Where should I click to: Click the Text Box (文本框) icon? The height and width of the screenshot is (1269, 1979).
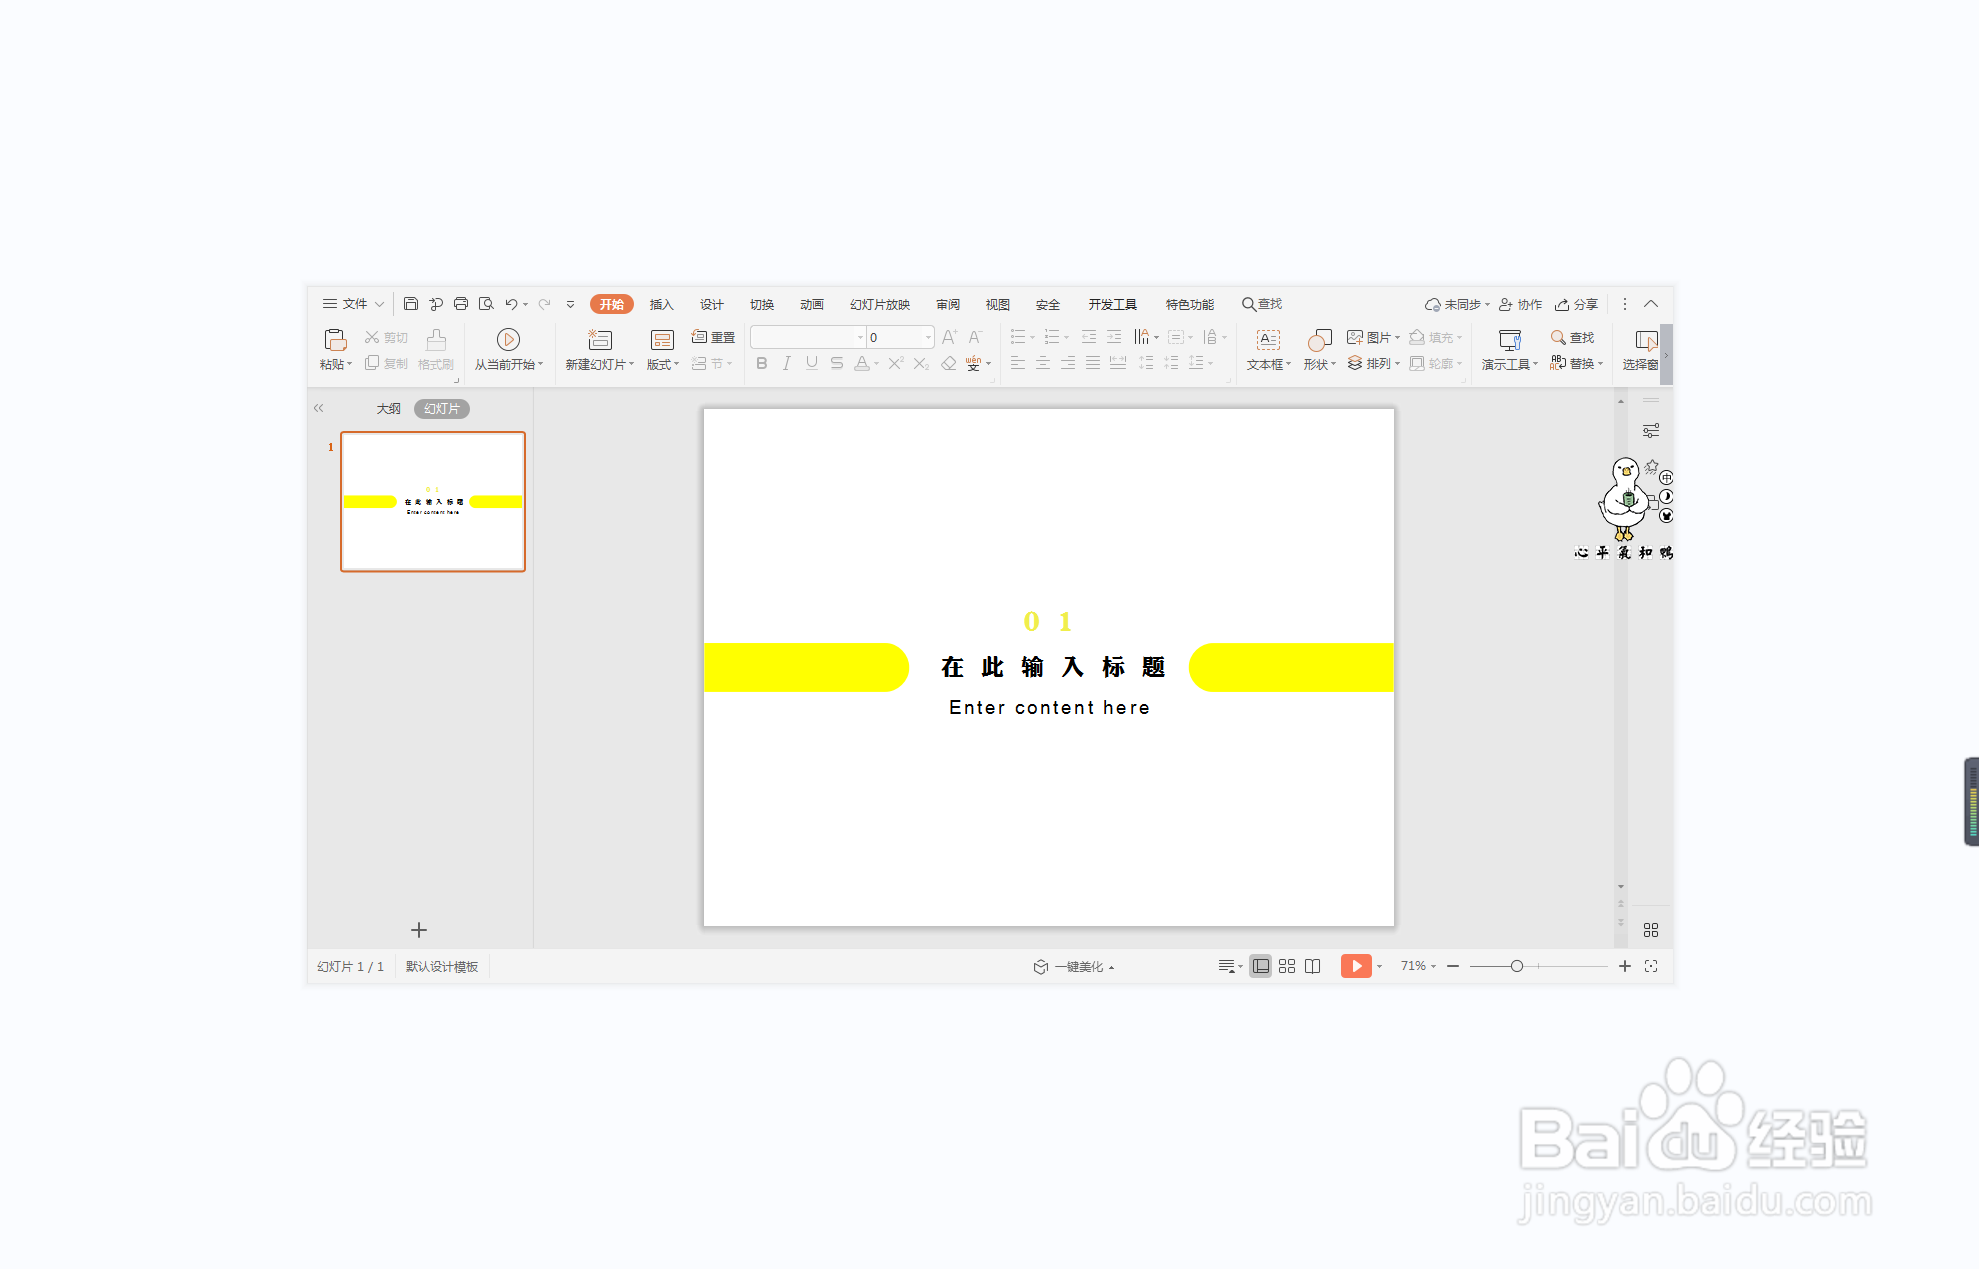coord(1268,340)
